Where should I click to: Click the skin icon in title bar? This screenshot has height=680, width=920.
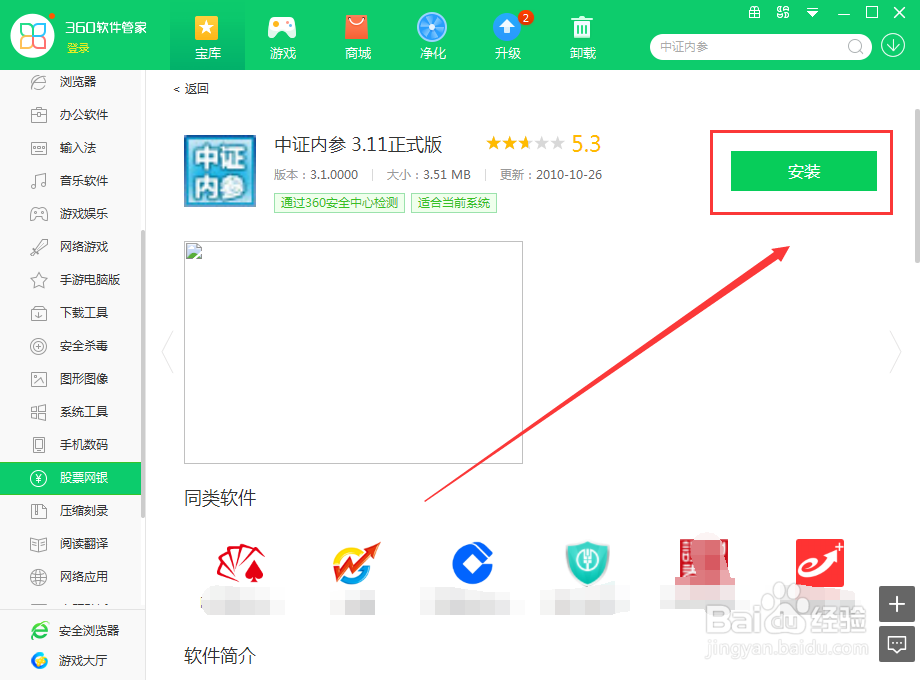tap(783, 12)
